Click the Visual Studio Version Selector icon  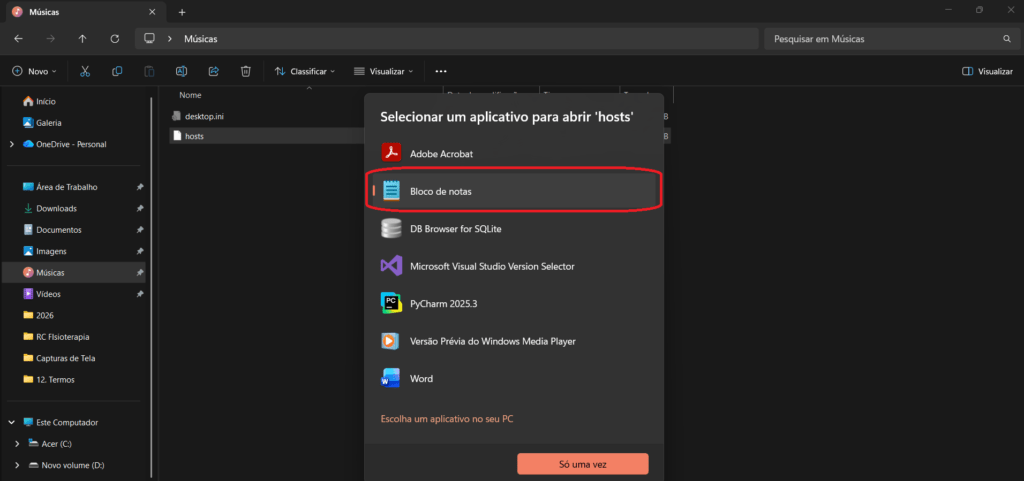(391, 266)
